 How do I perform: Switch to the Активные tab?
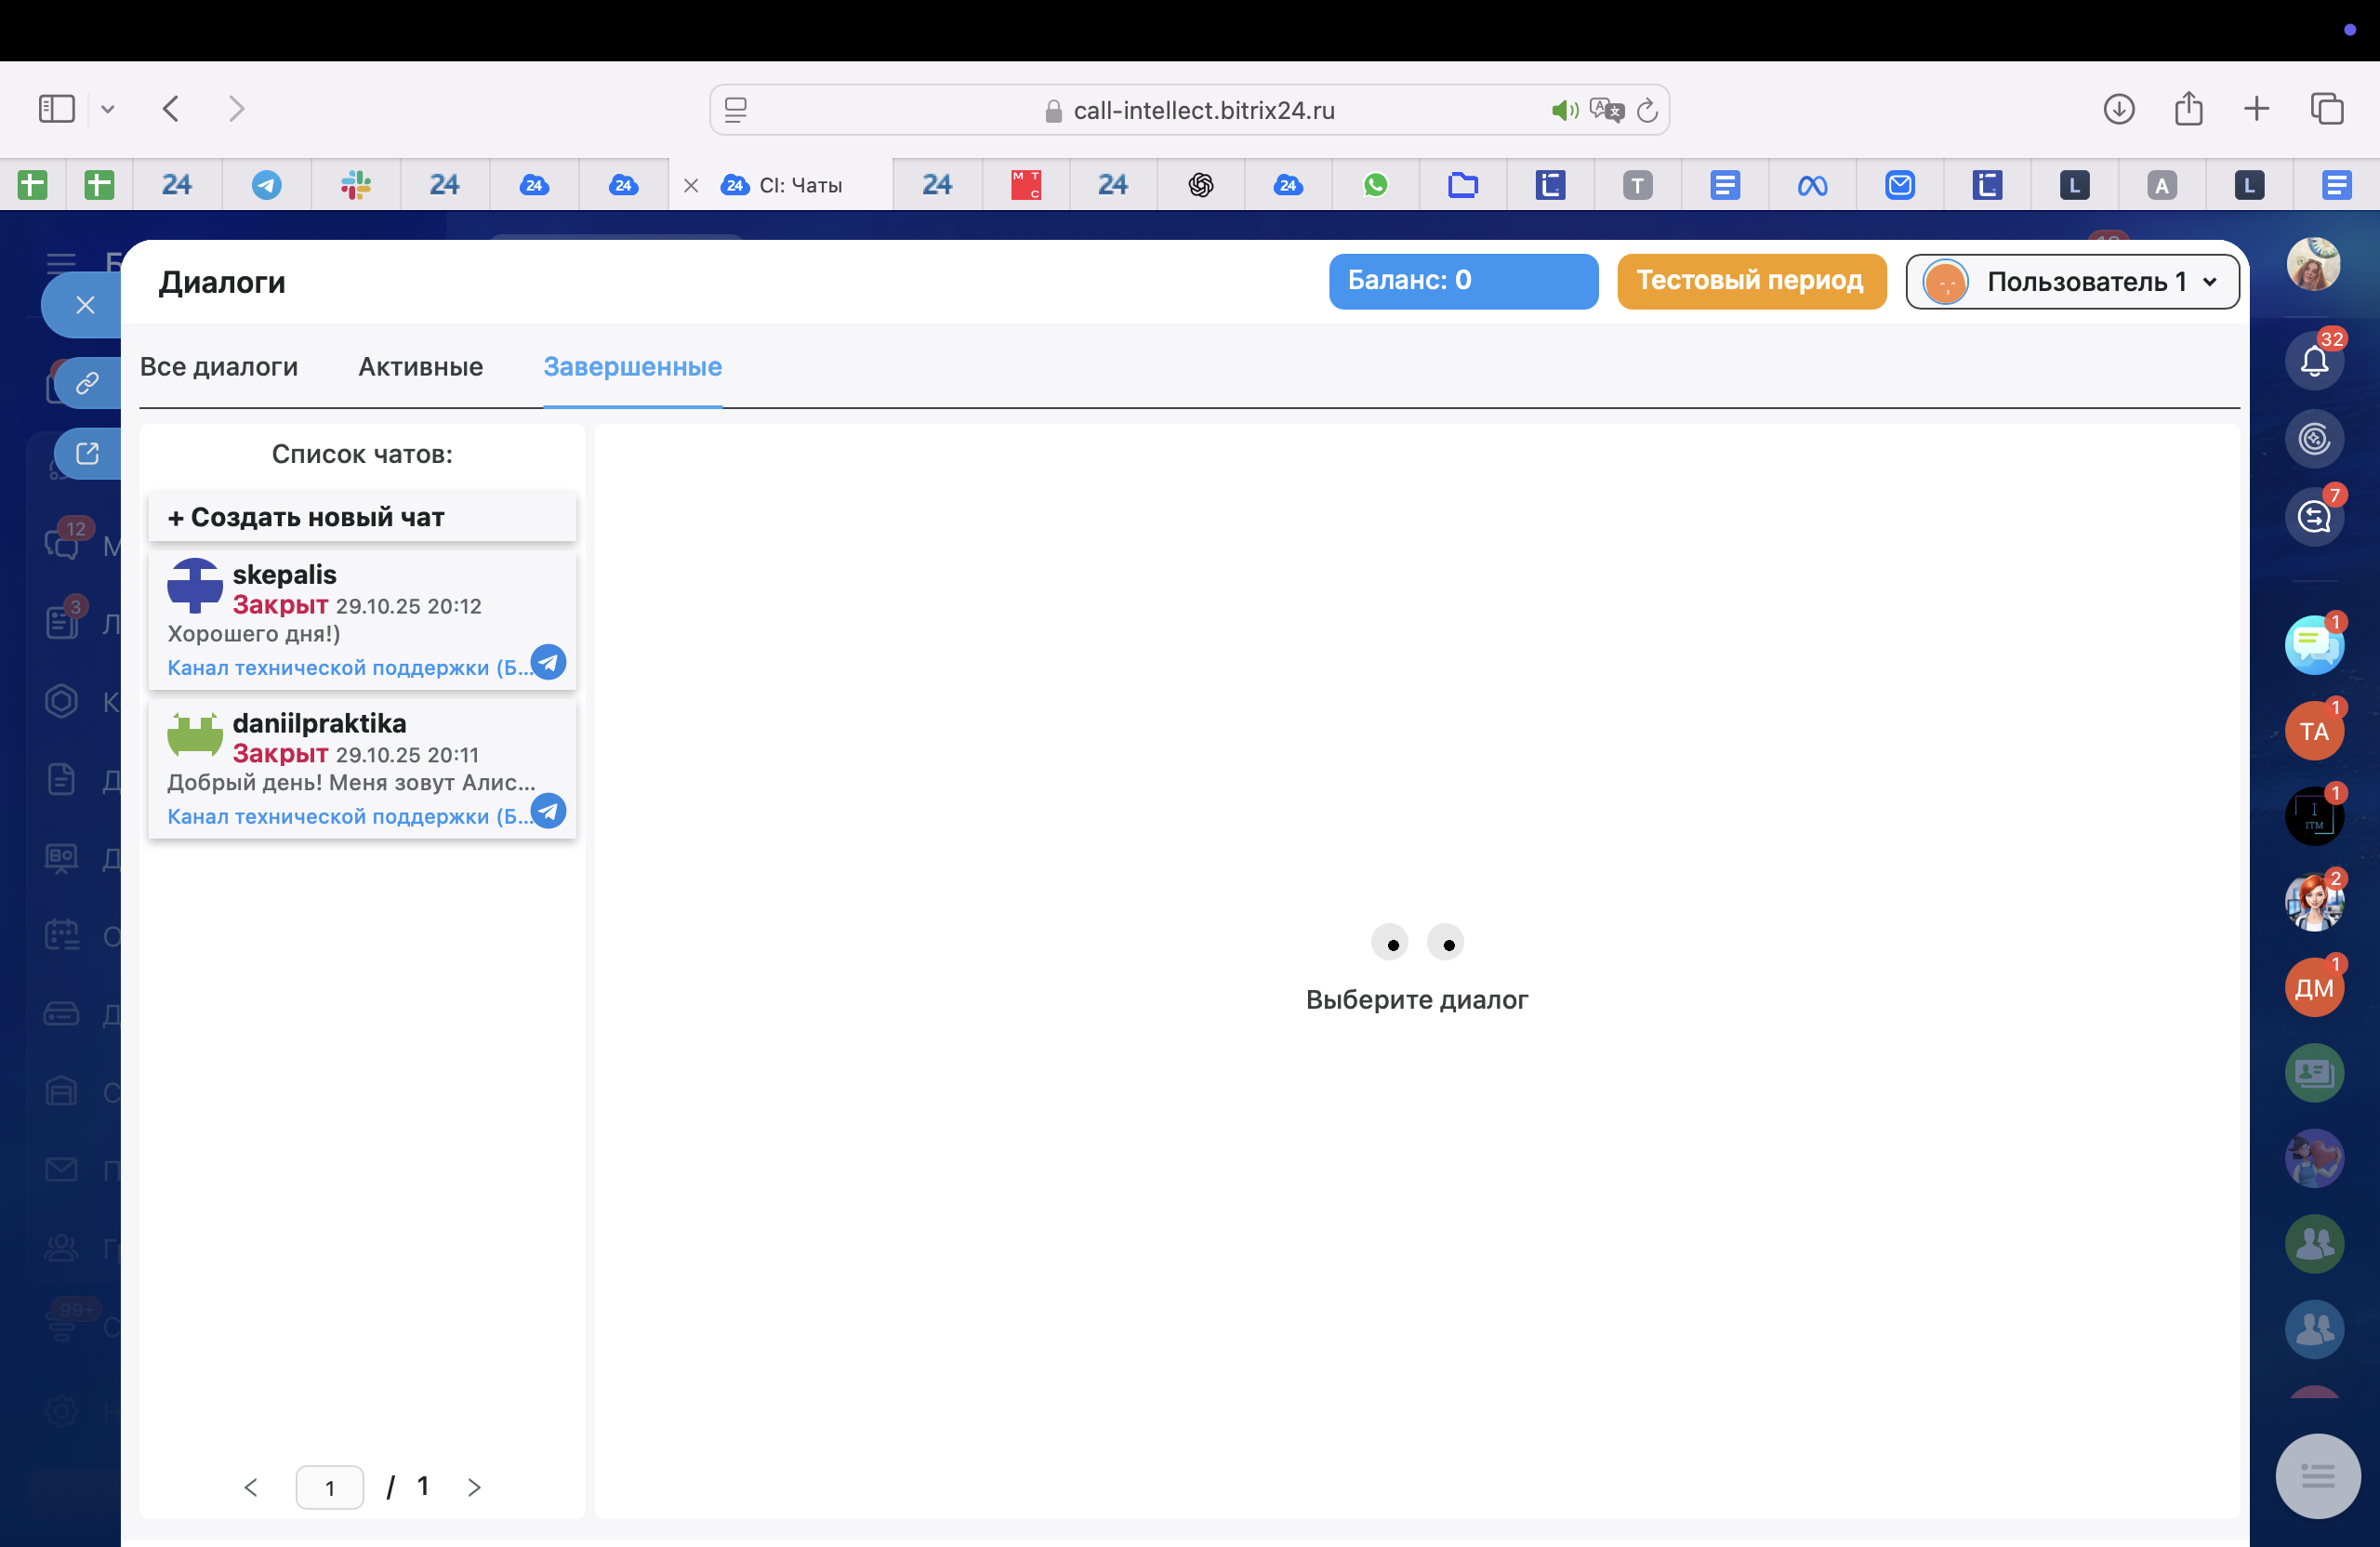tap(420, 367)
